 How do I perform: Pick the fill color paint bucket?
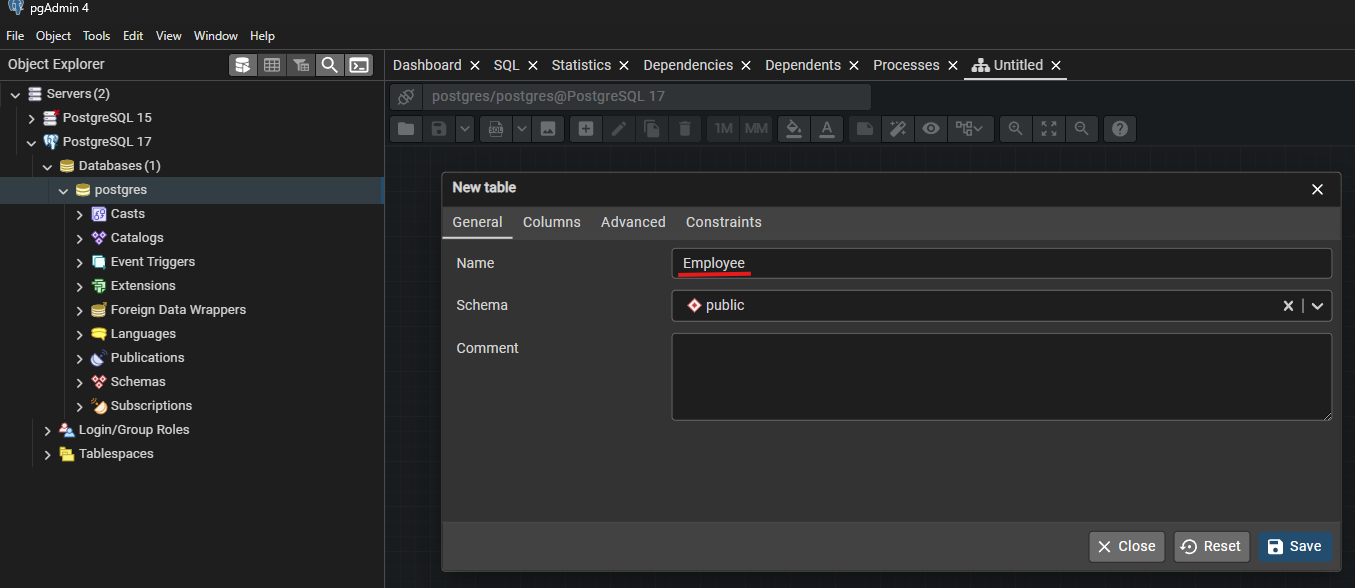point(793,129)
